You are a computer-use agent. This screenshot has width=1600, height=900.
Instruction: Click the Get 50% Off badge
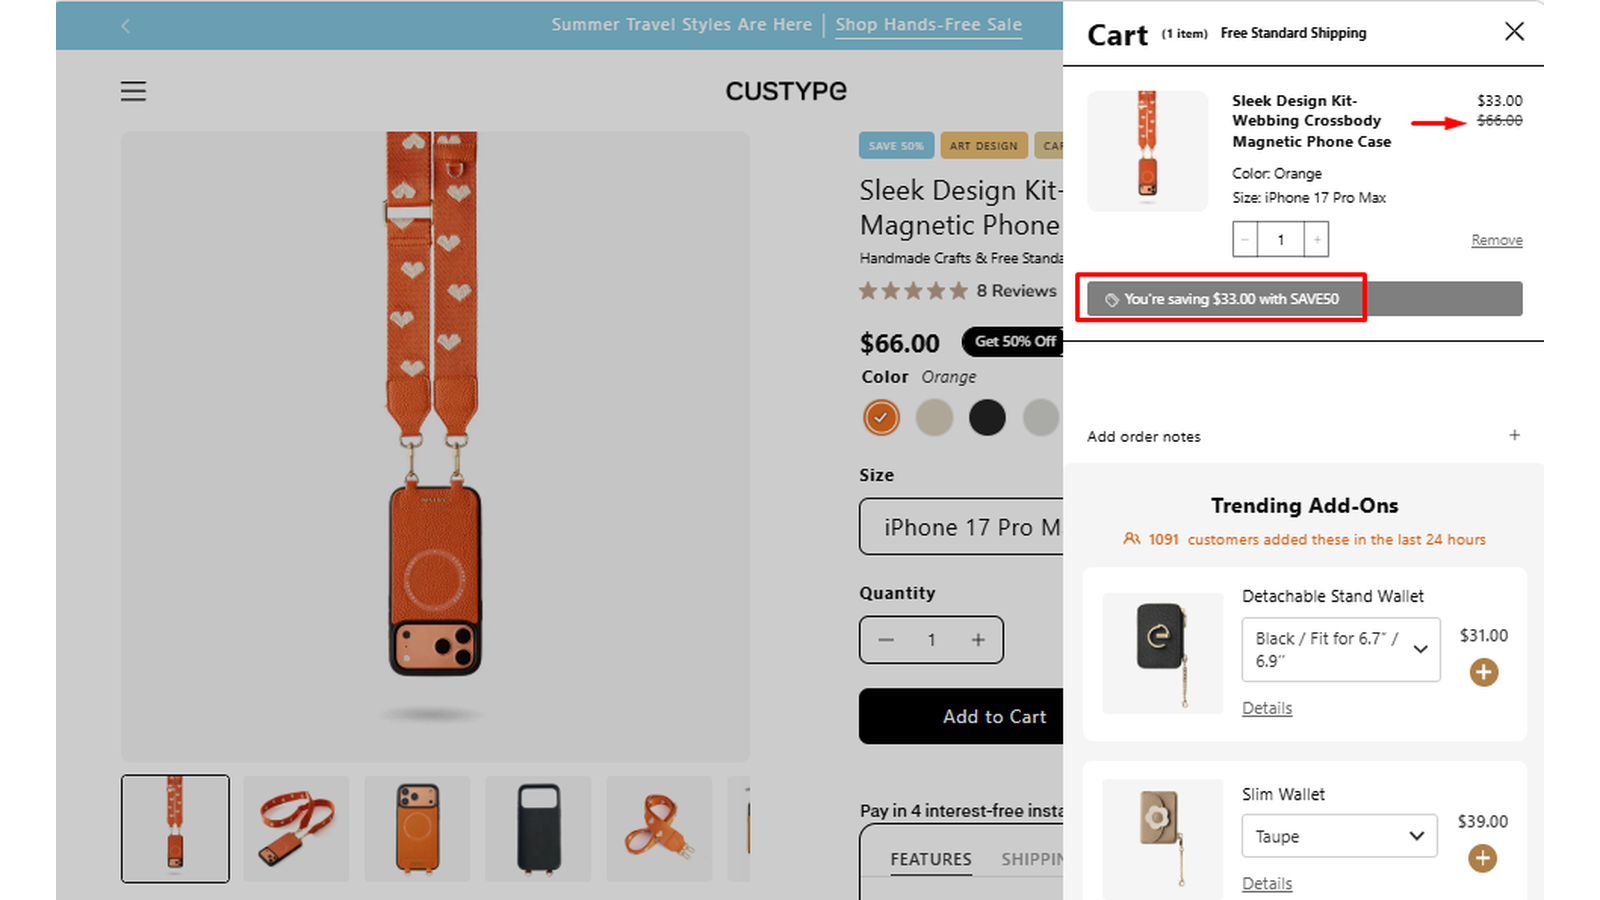(1012, 341)
